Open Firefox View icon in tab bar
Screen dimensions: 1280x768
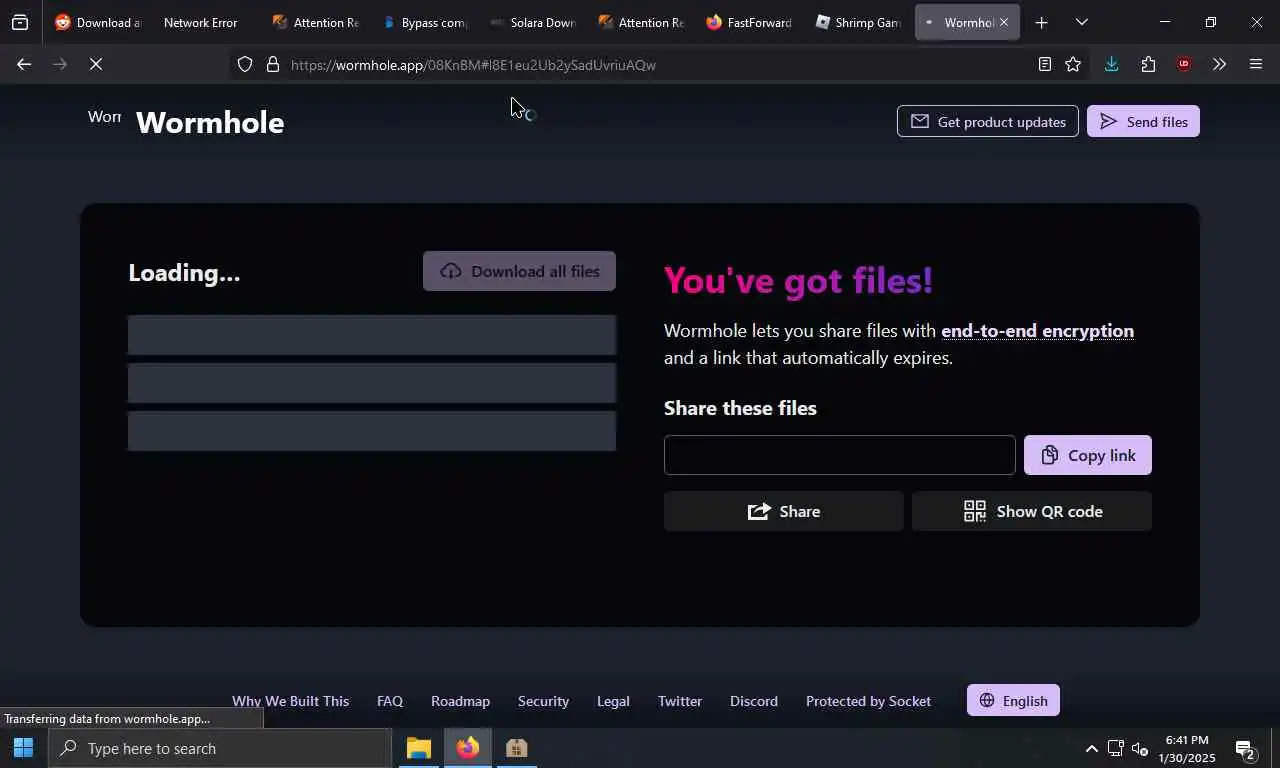[20, 22]
